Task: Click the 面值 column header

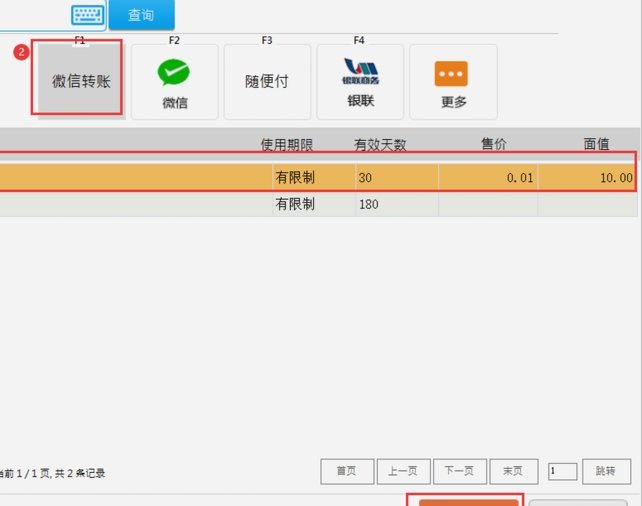Action: coord(596,144)
